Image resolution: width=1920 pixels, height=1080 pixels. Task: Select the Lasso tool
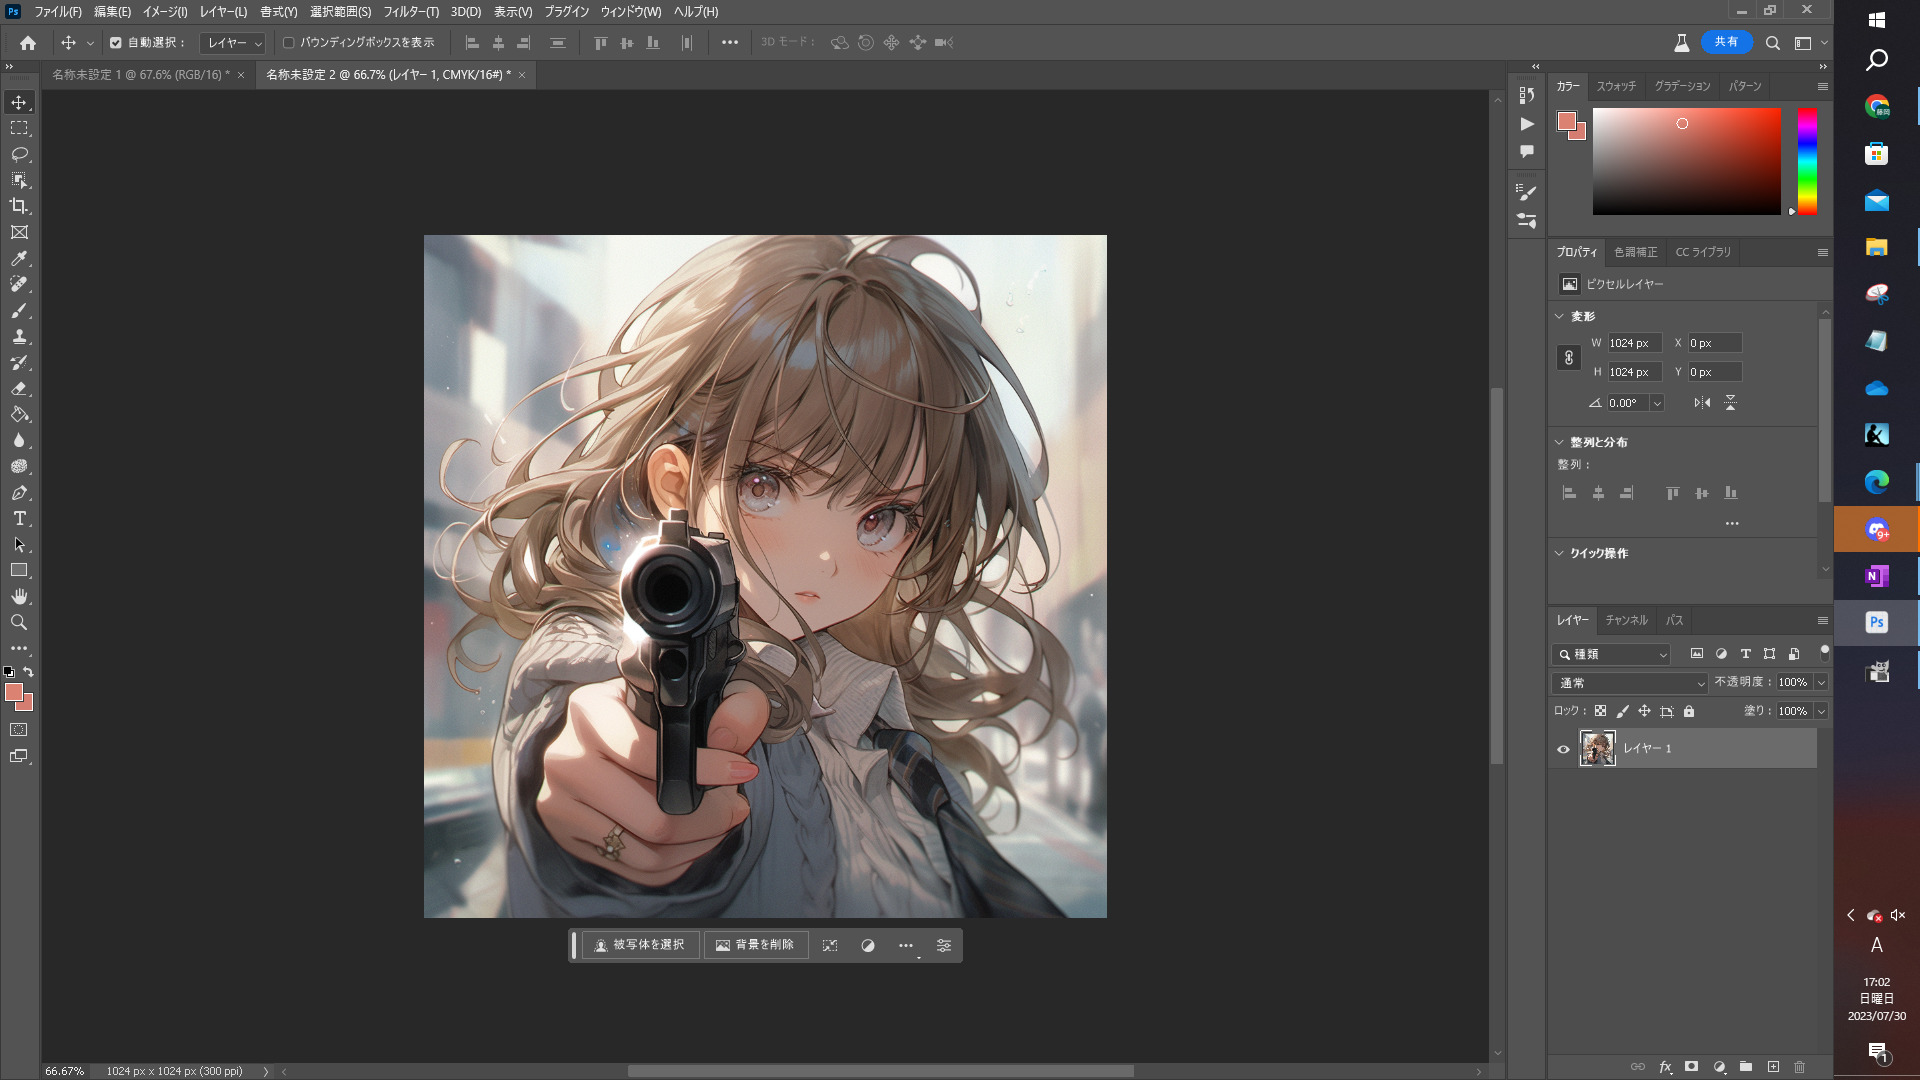click(19, 154)
